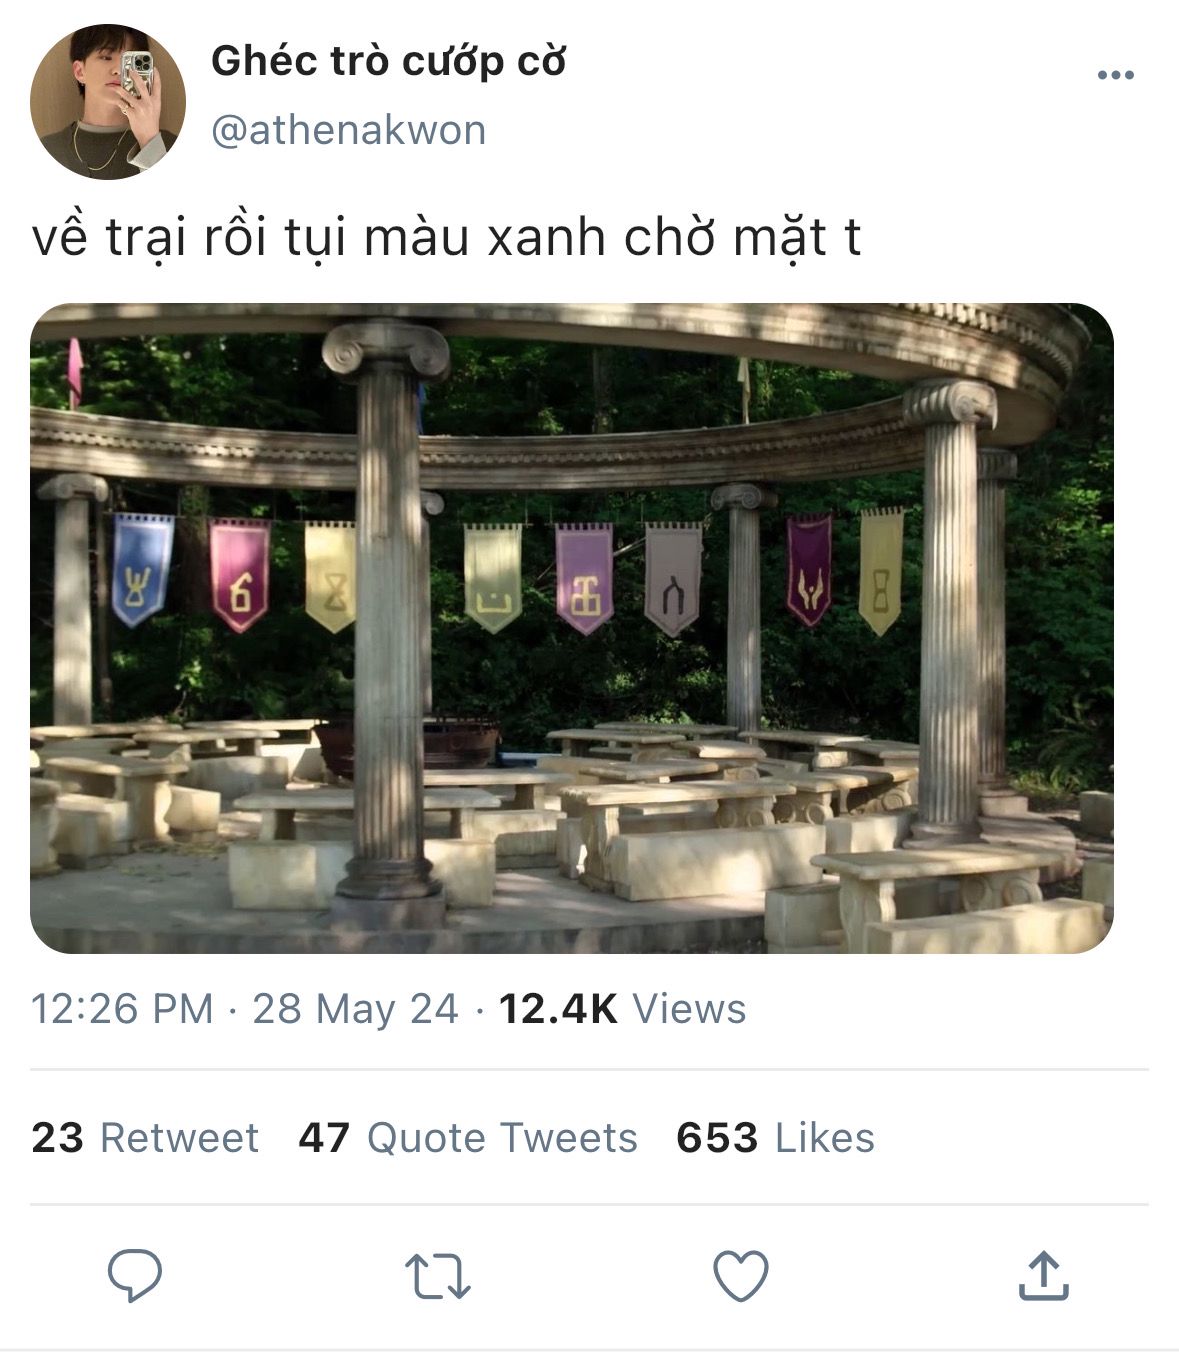Click the 12:26 PM timestamp
The width and height of the screenshot is (1179, 1368).
(x=122, y=1009)
